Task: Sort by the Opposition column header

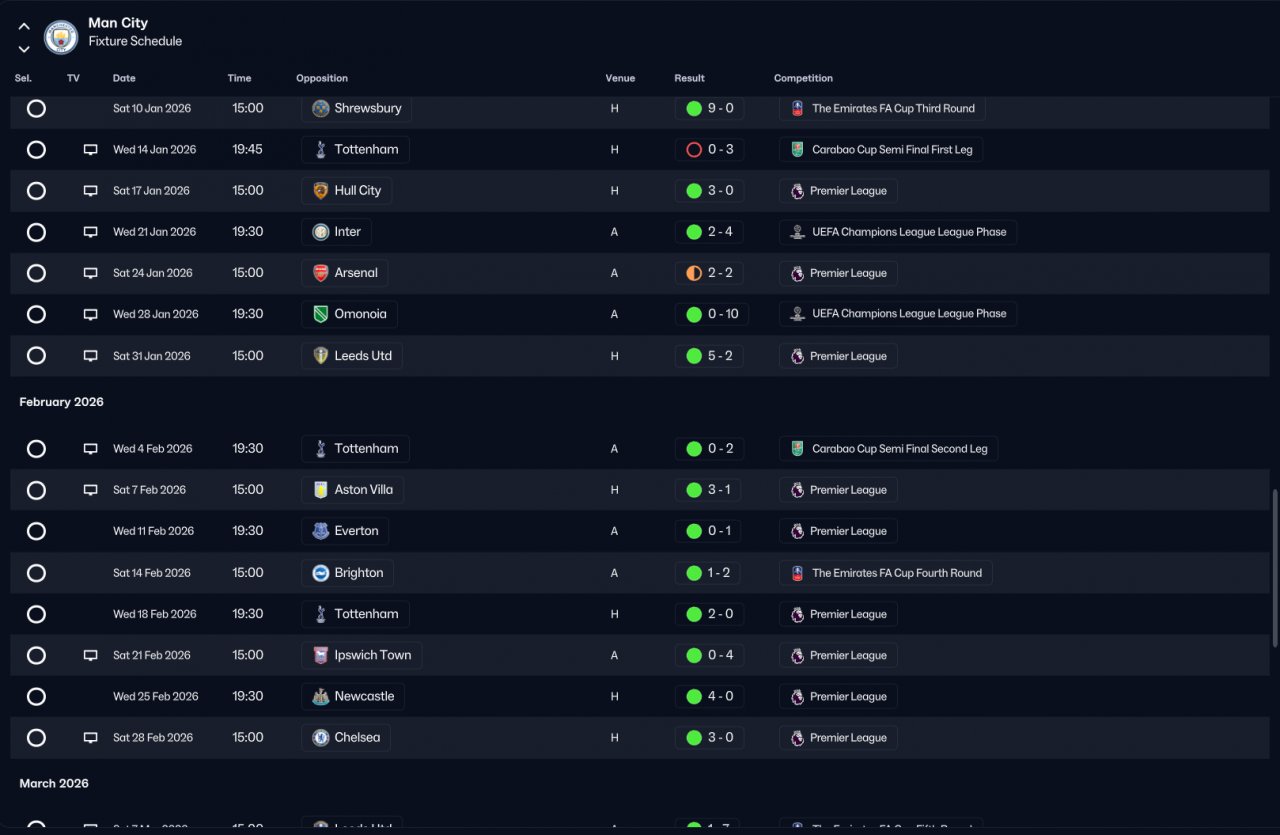Action: (x=322, y=78)
